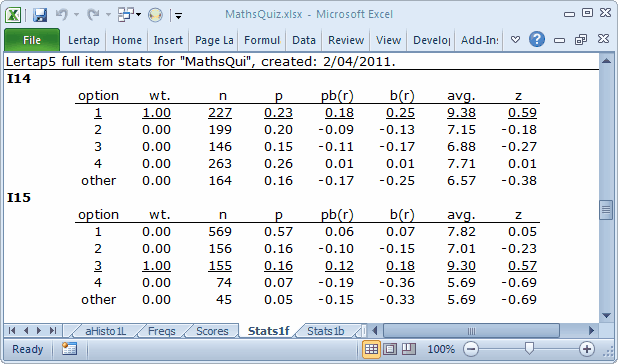This screenshot has width=618, height=364.
Task: Click the z value -0.38 in I14 other row
Action: point(519,181)
